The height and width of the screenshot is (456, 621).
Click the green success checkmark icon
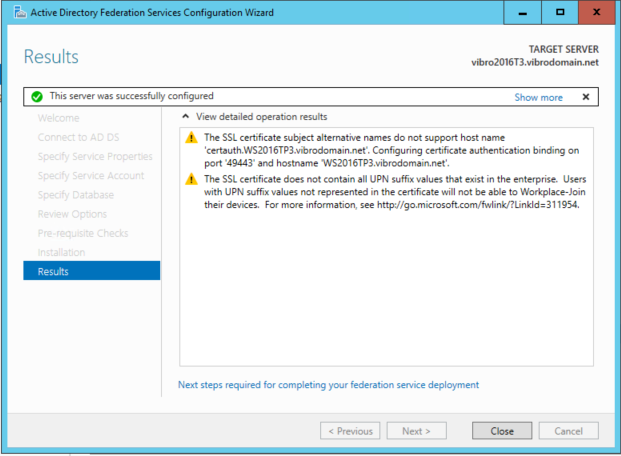coord(37,96)
